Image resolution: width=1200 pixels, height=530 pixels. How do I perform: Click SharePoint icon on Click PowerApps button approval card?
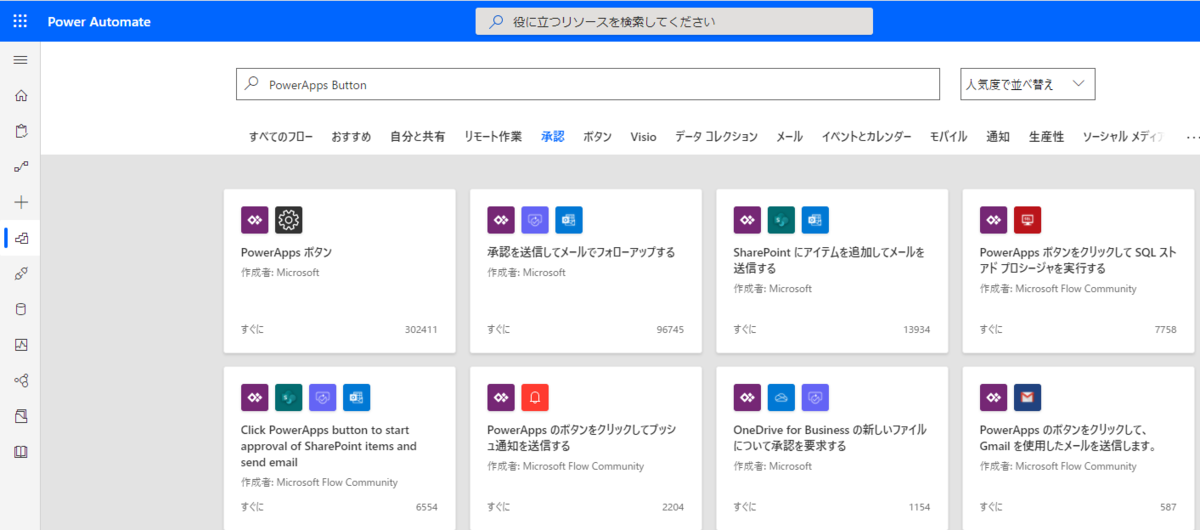289,397
